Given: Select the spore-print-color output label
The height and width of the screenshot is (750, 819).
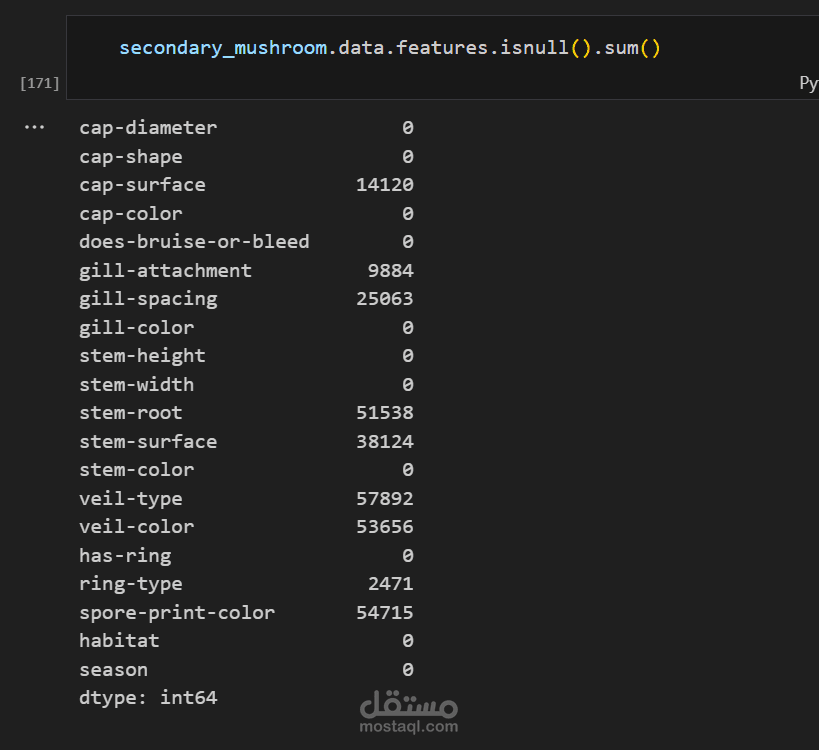Looking at the screenshot, I should pyautogui.click(x=177, y=613).
